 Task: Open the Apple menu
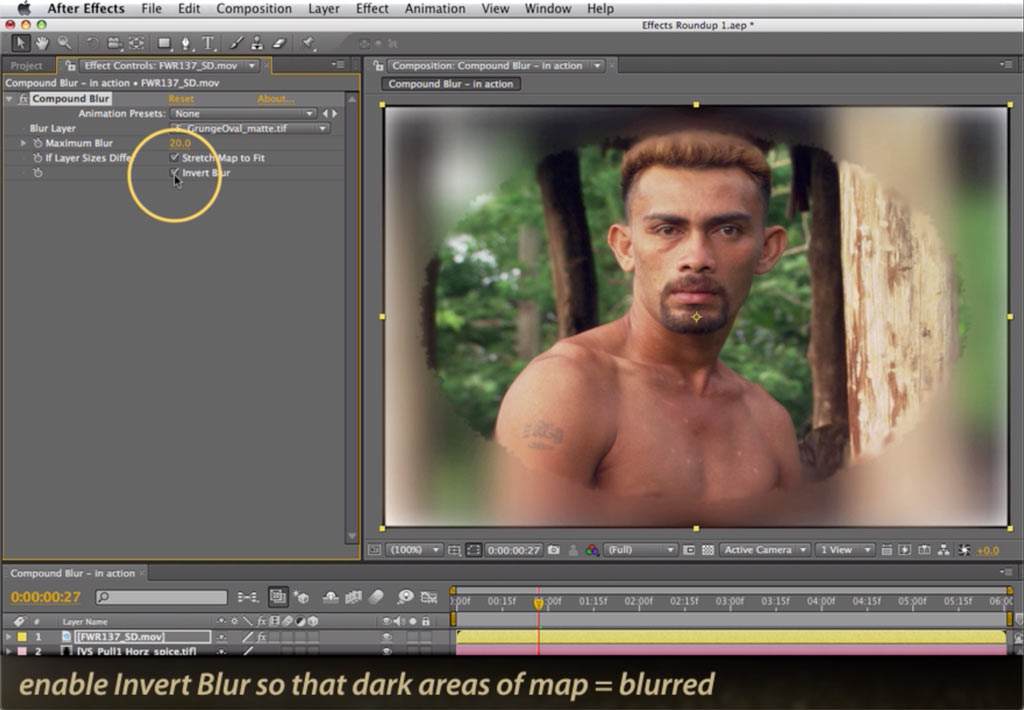(x=24, y=8)
